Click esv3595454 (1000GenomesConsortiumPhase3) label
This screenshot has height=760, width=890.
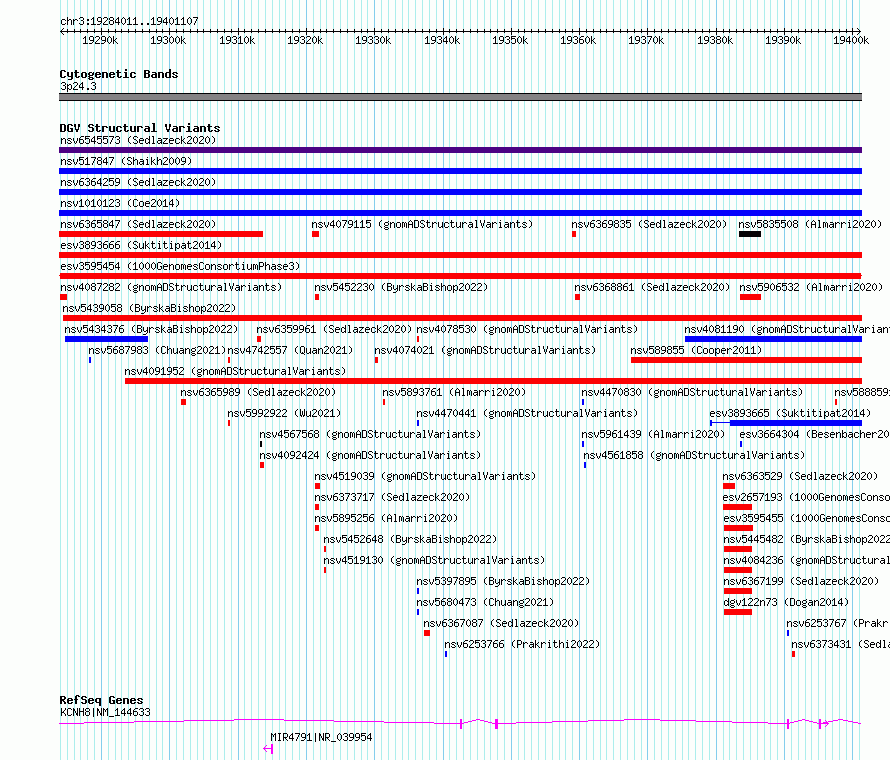(180, 266)
